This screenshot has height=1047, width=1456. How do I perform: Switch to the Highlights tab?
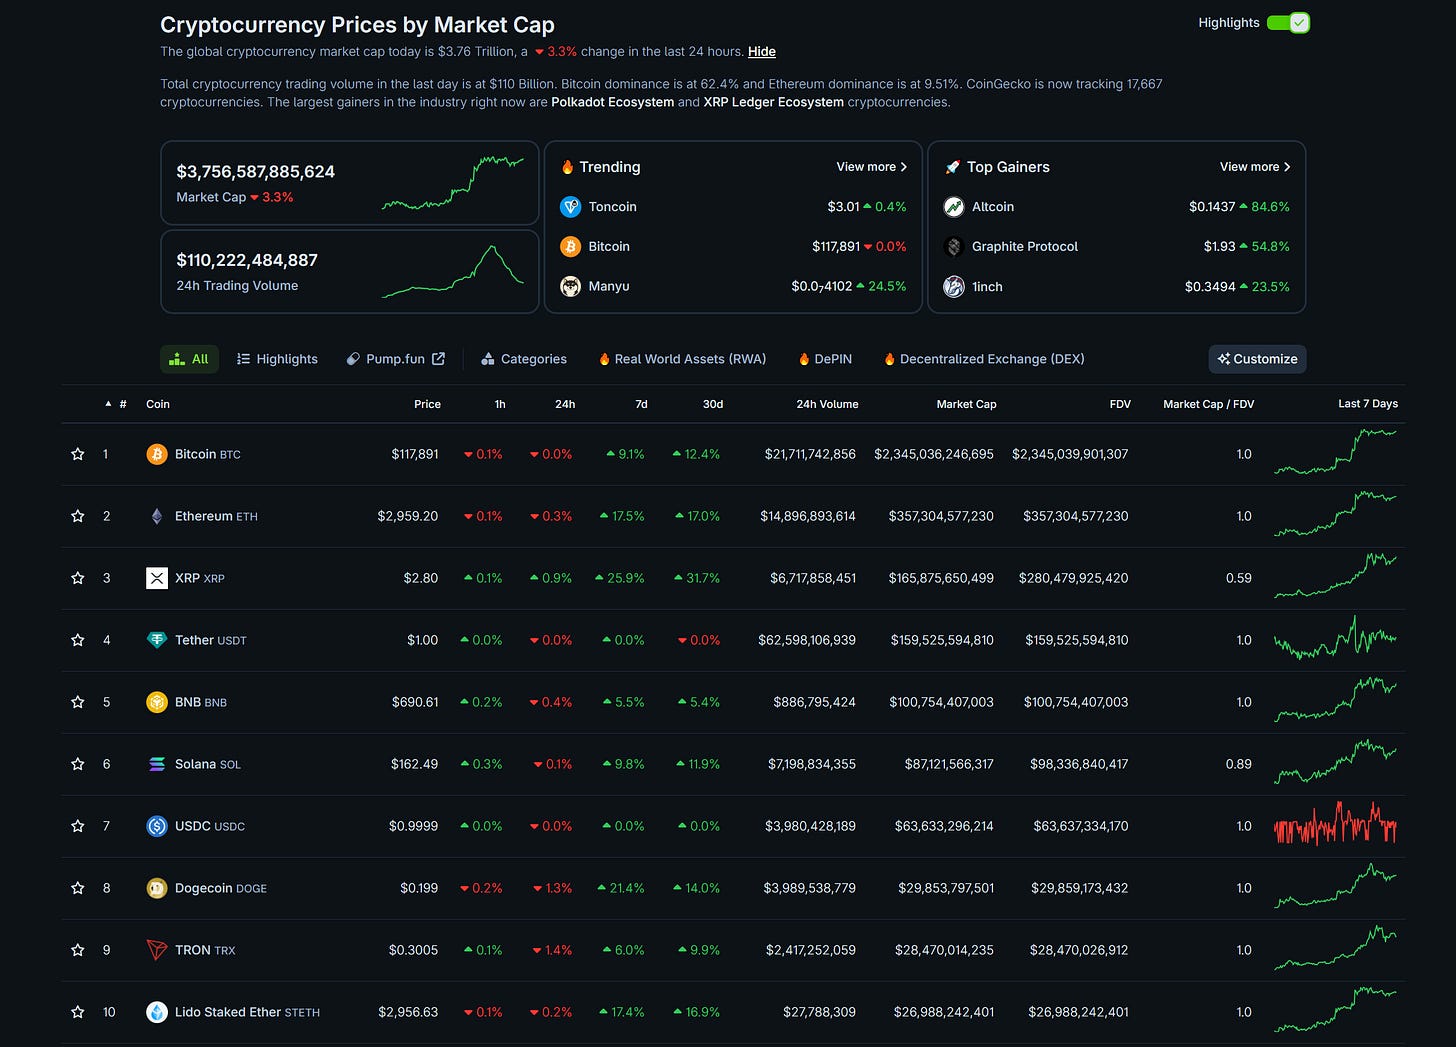(x=277, y=359)
